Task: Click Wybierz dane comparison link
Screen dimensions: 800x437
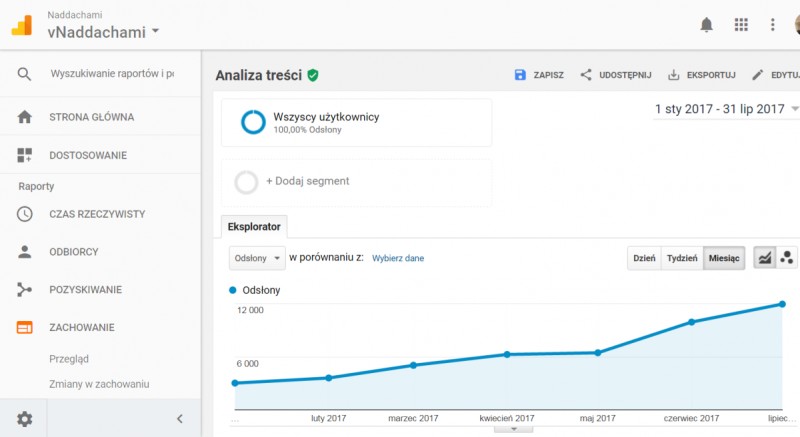Action: coord(398,258)
